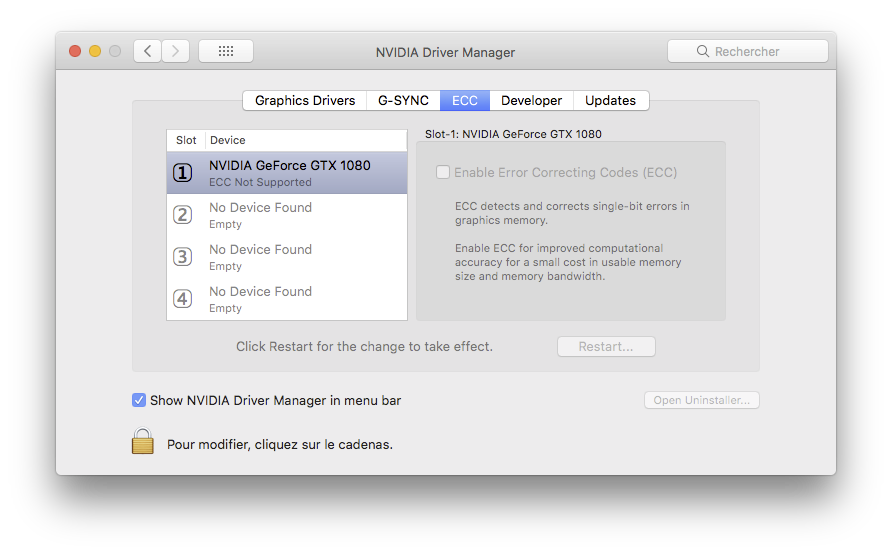
Task: Click the padlock icon to unlock settings
Action: point(143,442)
